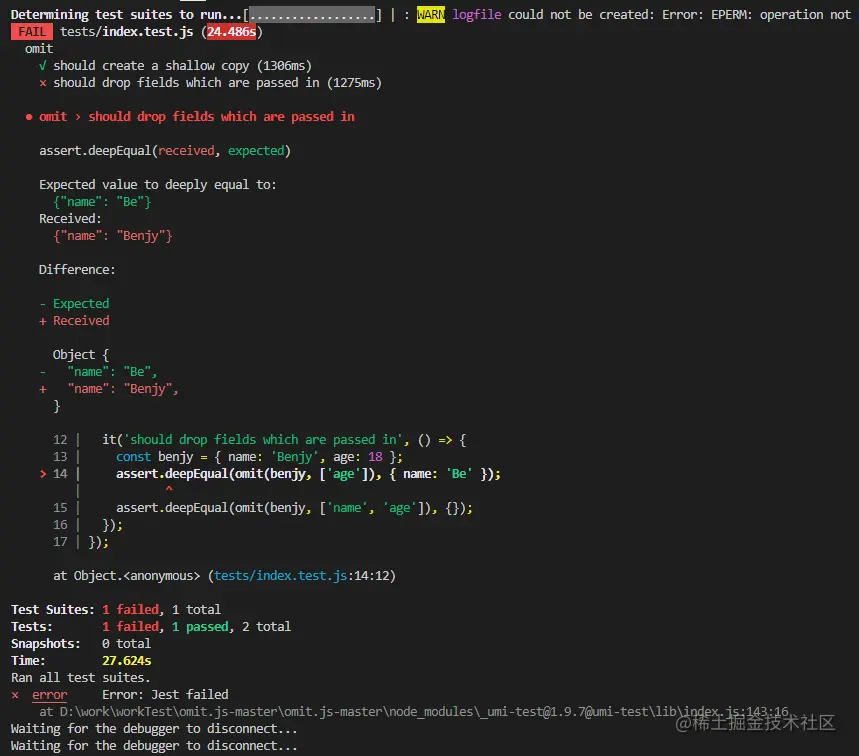Click the Time value 27.624s
This screenshot has height=756, width=859.
click(x=127, y=660)
